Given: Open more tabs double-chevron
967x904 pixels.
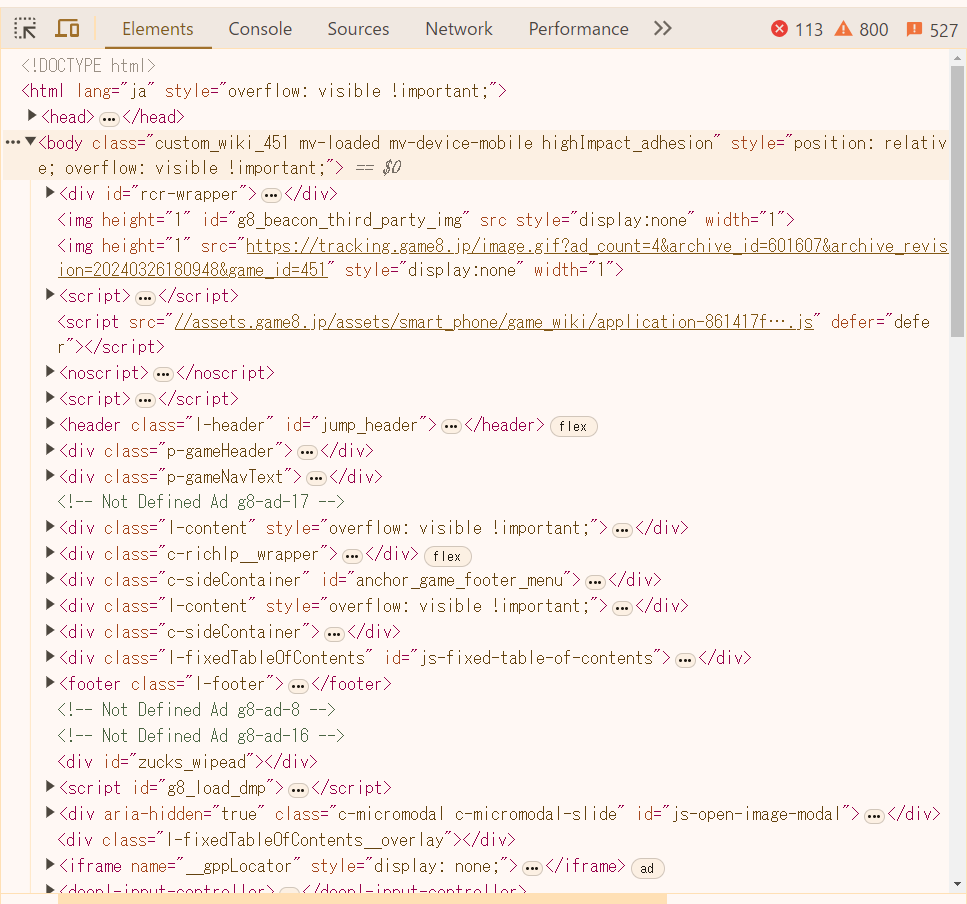Looking at the screenshot, I should 662,28.
